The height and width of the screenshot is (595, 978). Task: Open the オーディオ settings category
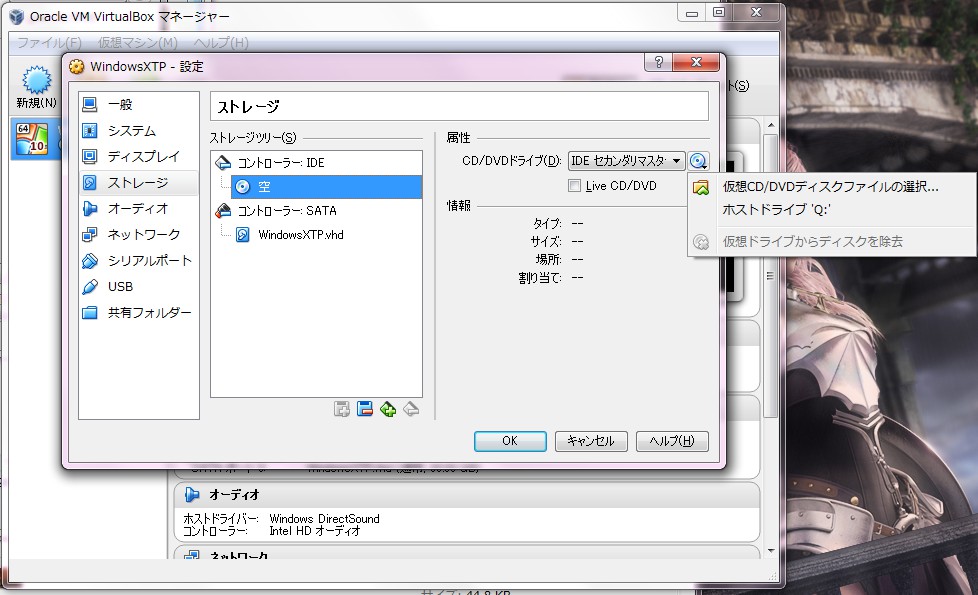[x=138, y=208]
